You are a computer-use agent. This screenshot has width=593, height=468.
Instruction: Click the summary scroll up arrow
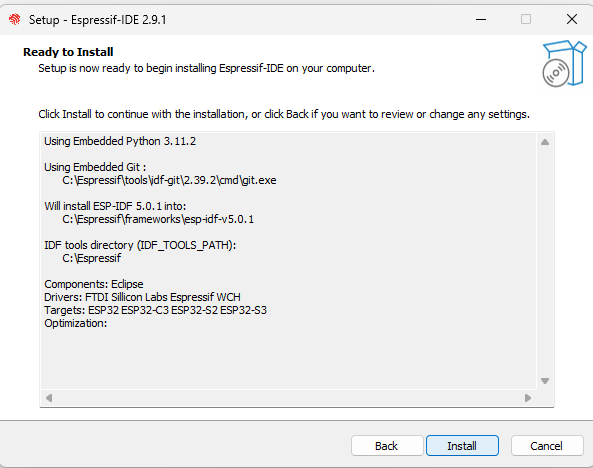click(x=545, y=142)
